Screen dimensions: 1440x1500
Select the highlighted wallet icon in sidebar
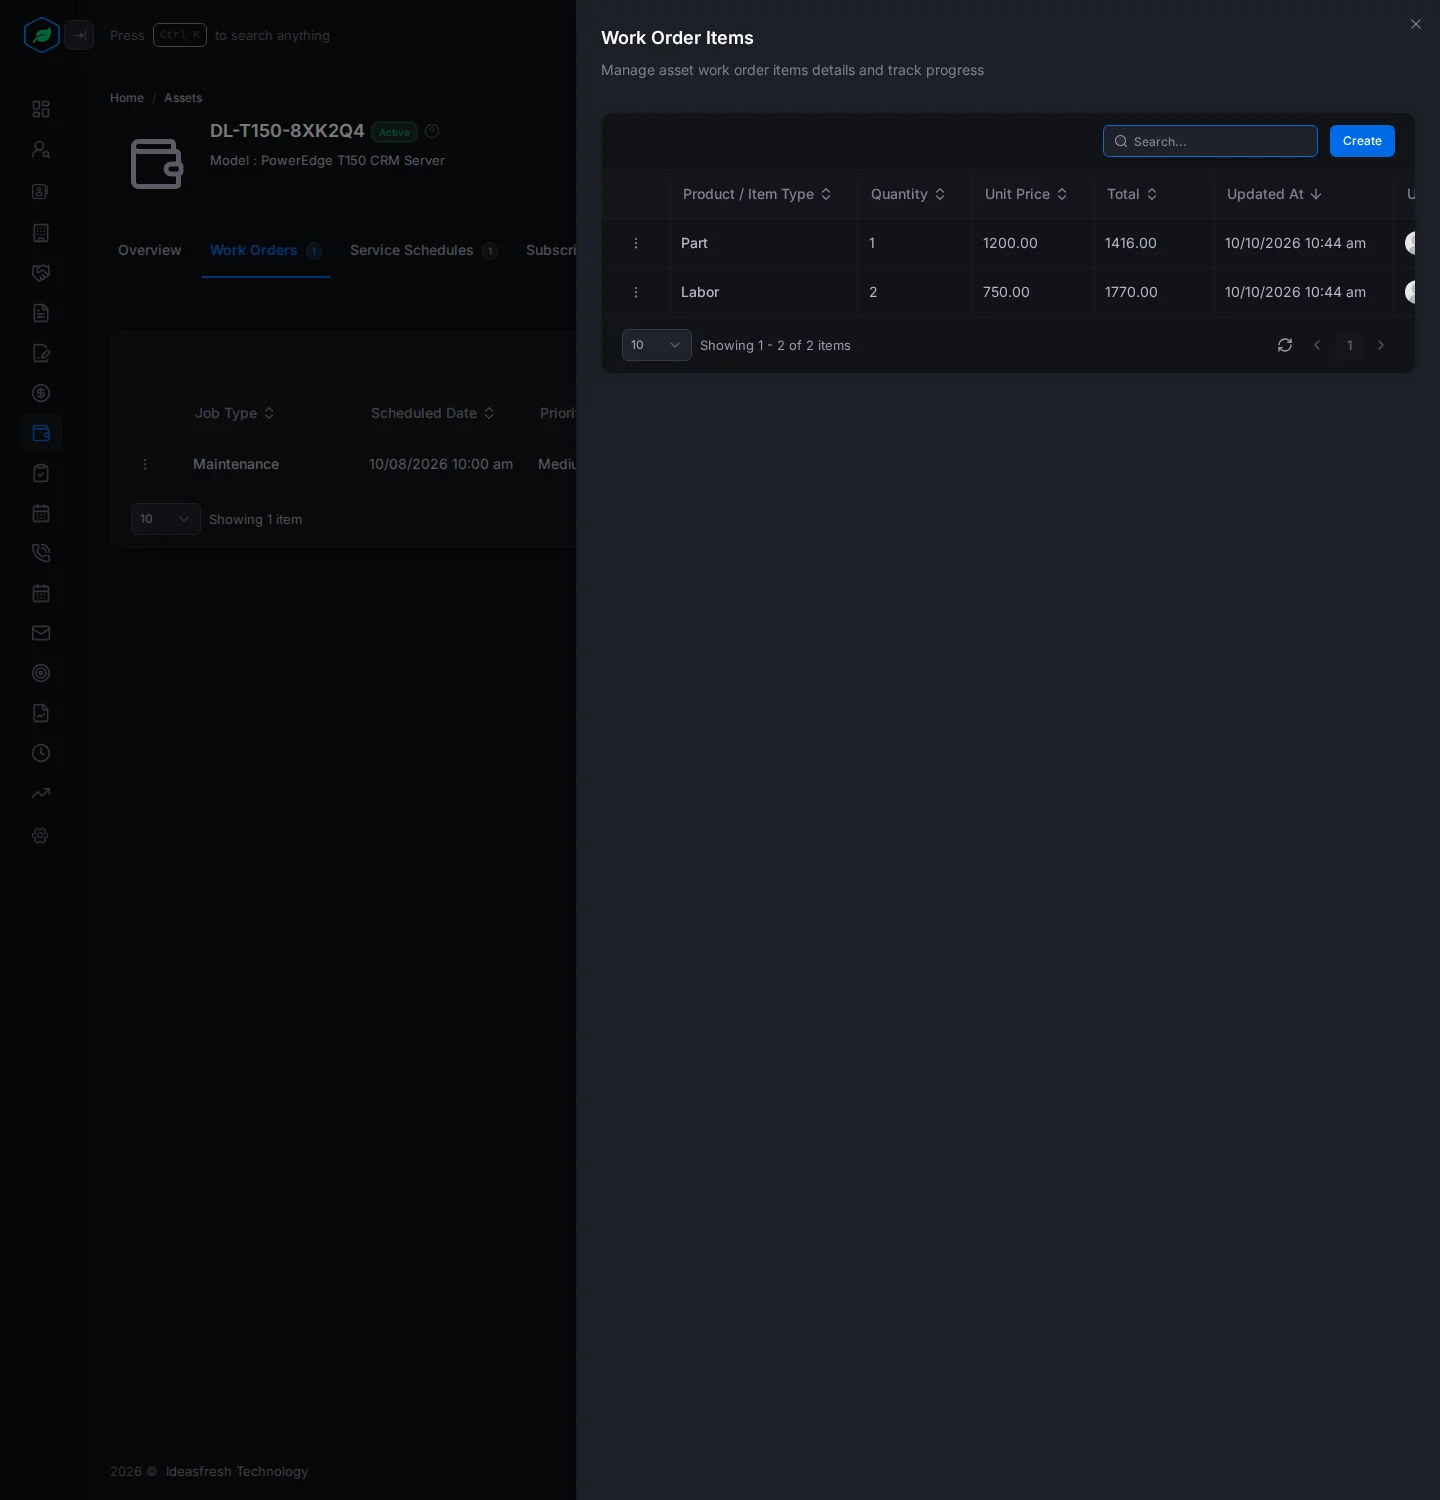[x=41, y=433]
